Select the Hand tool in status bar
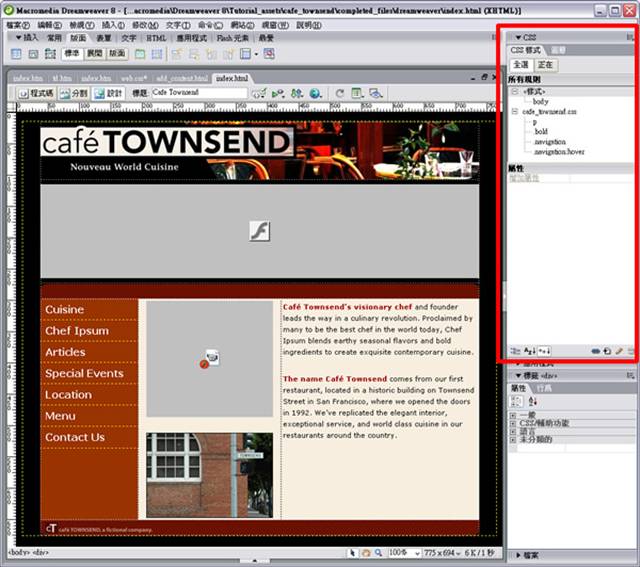 365,552
